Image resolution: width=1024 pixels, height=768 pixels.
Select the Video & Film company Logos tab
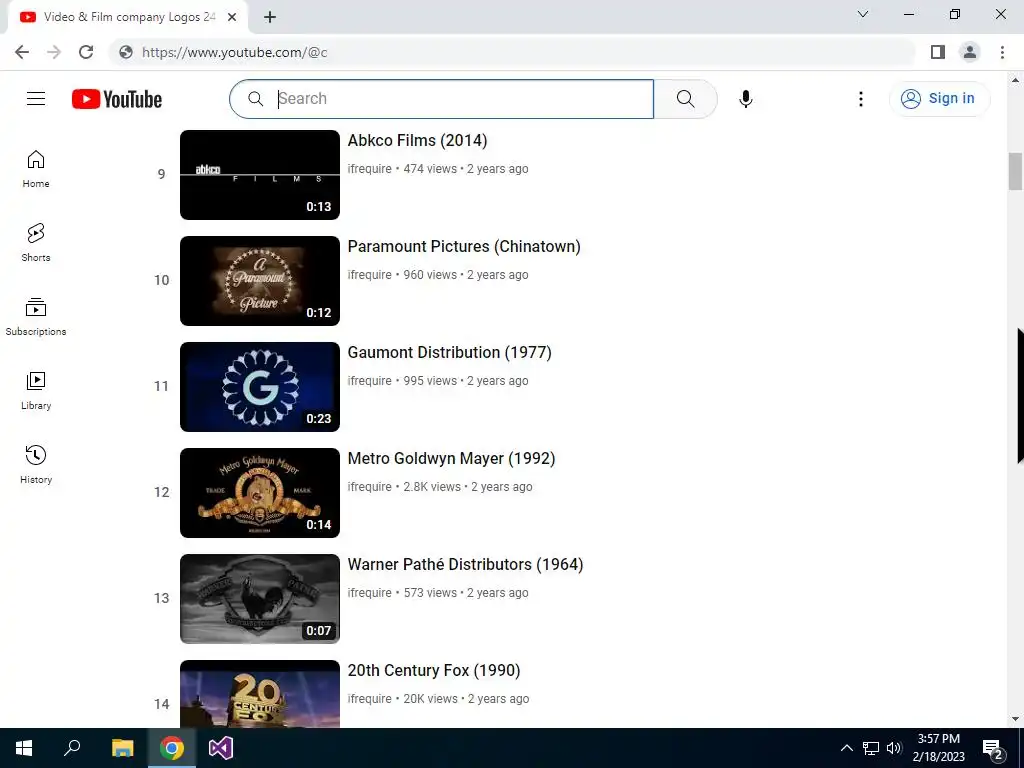point(128,18)
